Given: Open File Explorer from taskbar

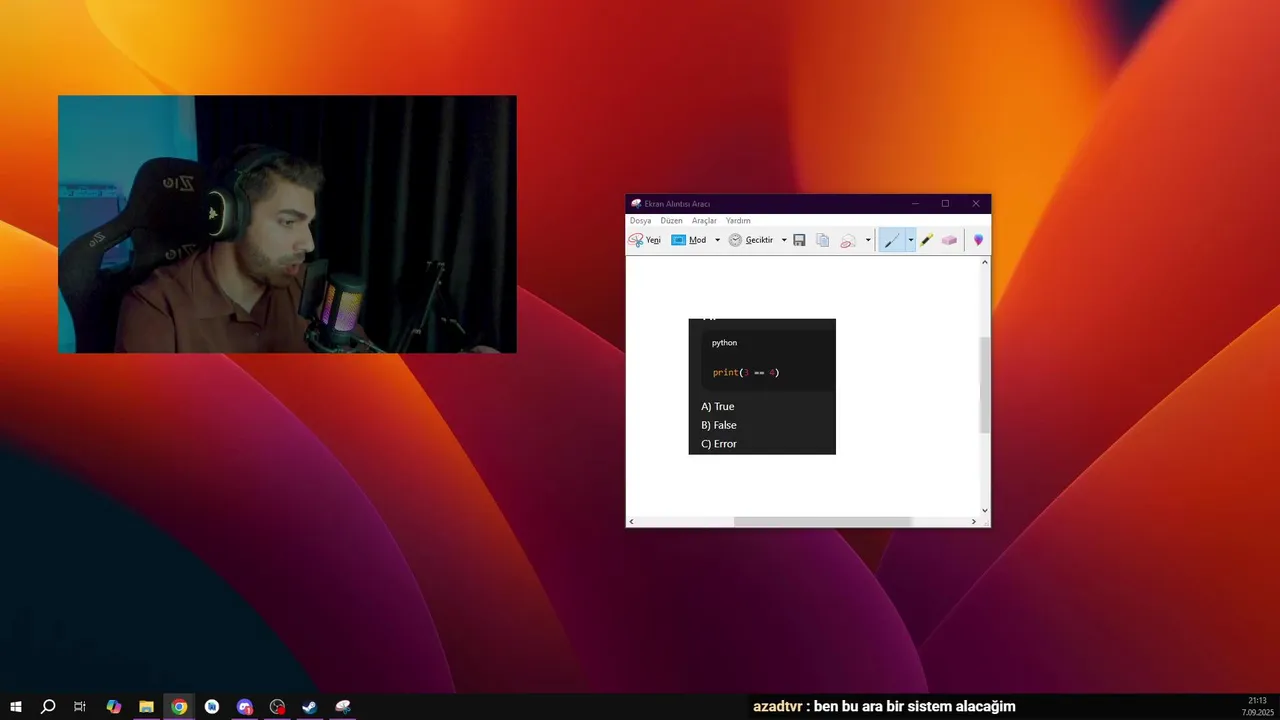Looking at the screenshot, I should (146, 707).
